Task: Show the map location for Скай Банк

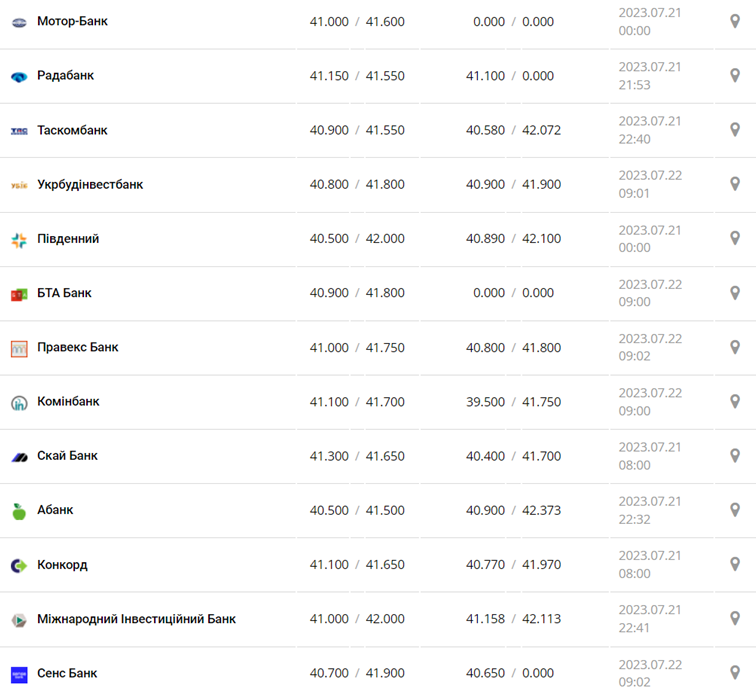Action: pos(735,455)
